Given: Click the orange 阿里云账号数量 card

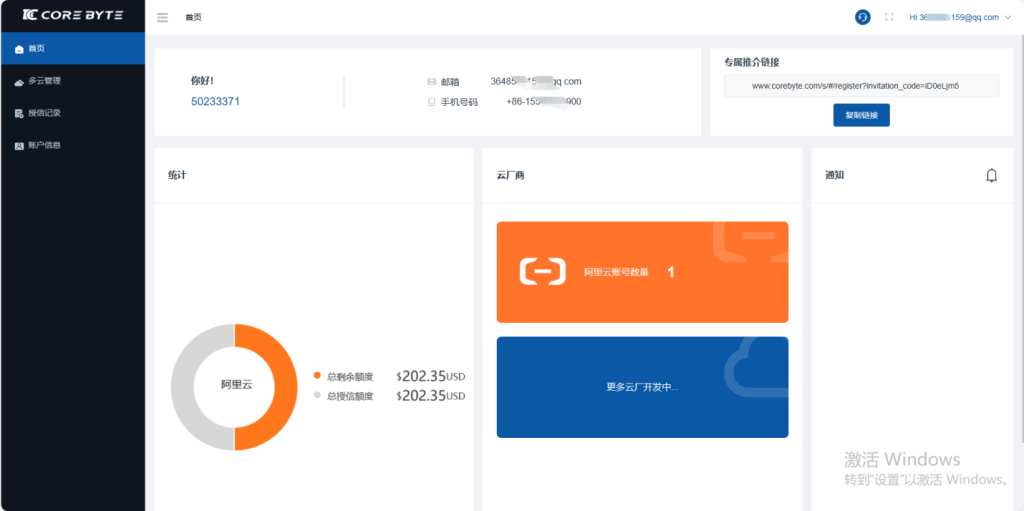Looking at the screenshot, I should tap(642, 272).
